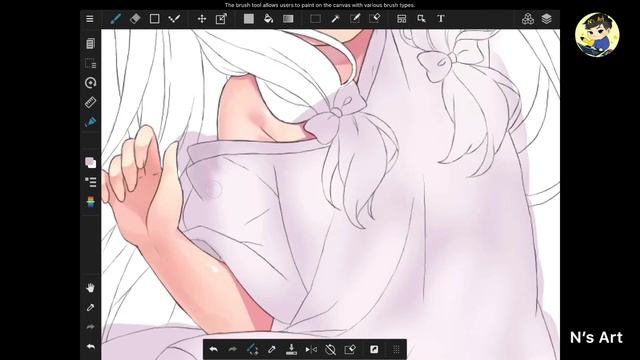This screenshot has height=360, width=640.
Task: Open the hamburger main menu
Action: pos(90,19)
